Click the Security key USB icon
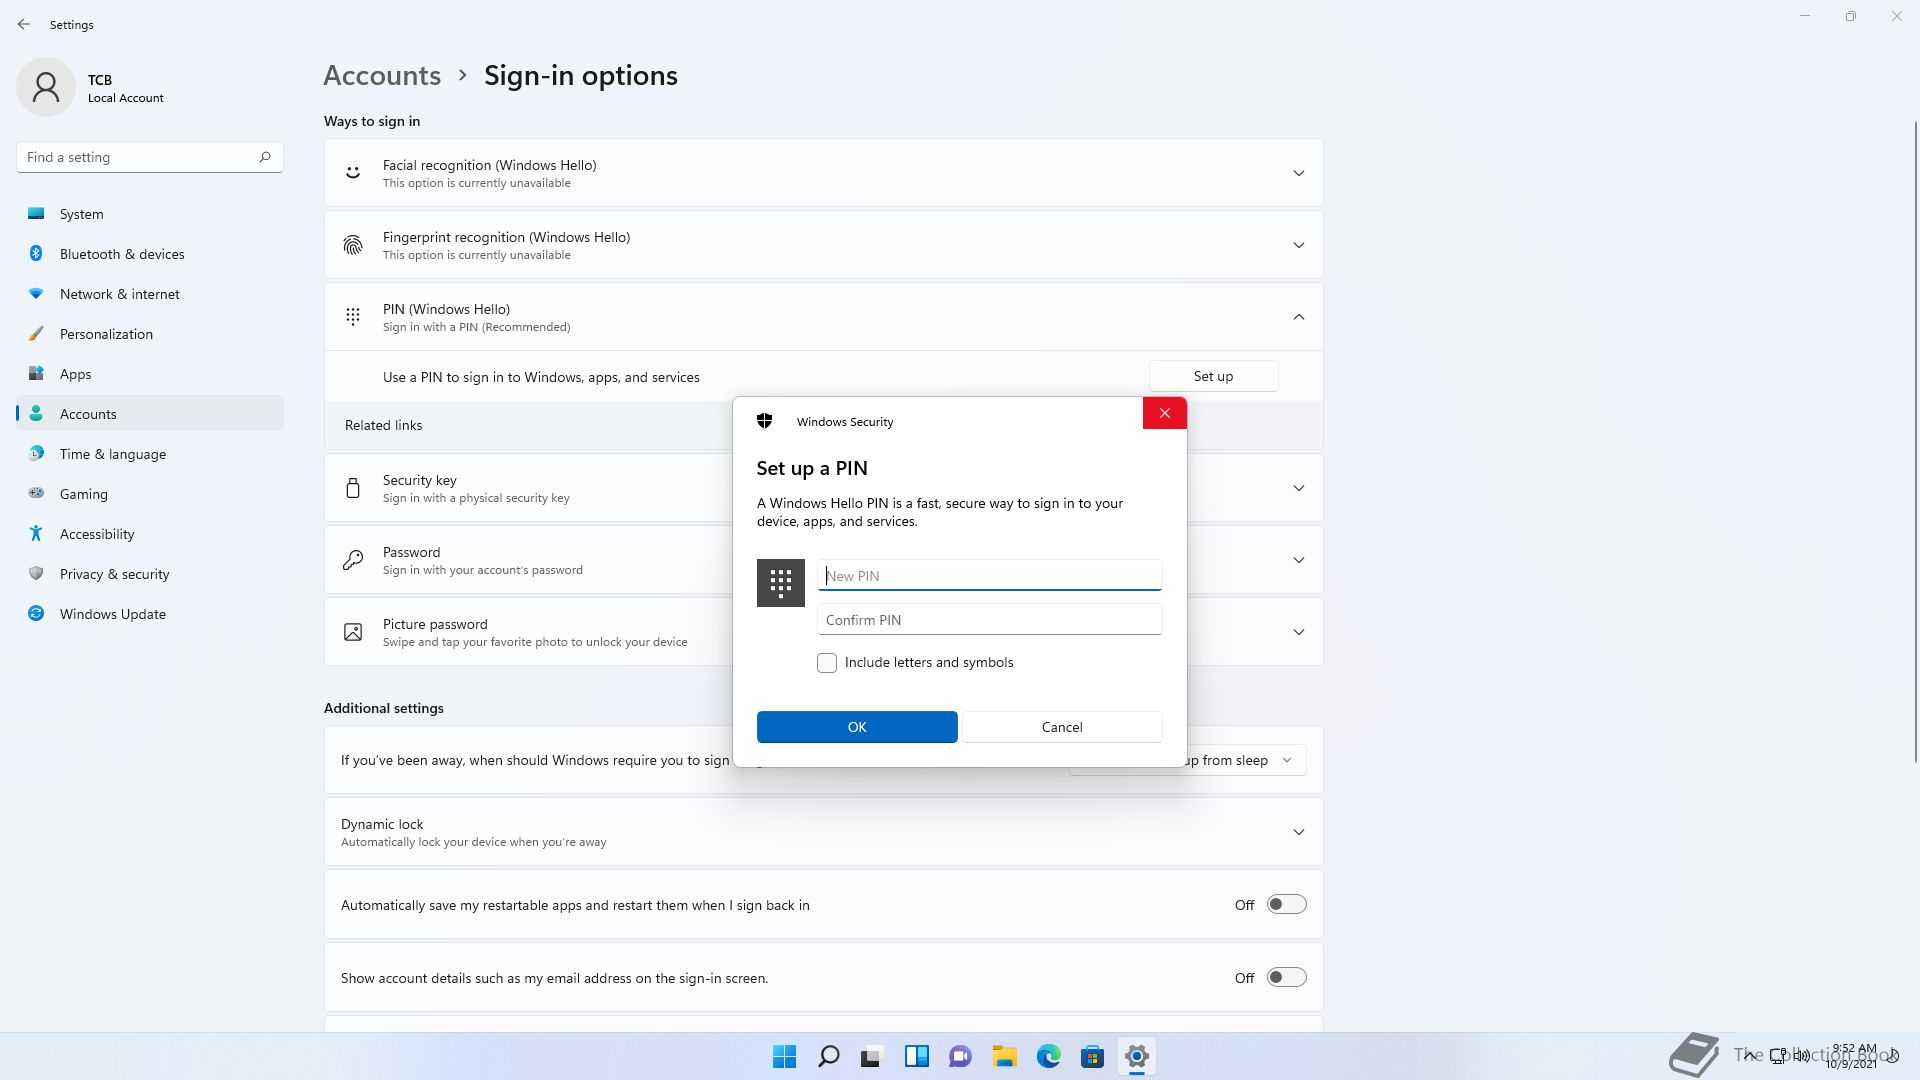 point(353,488)
